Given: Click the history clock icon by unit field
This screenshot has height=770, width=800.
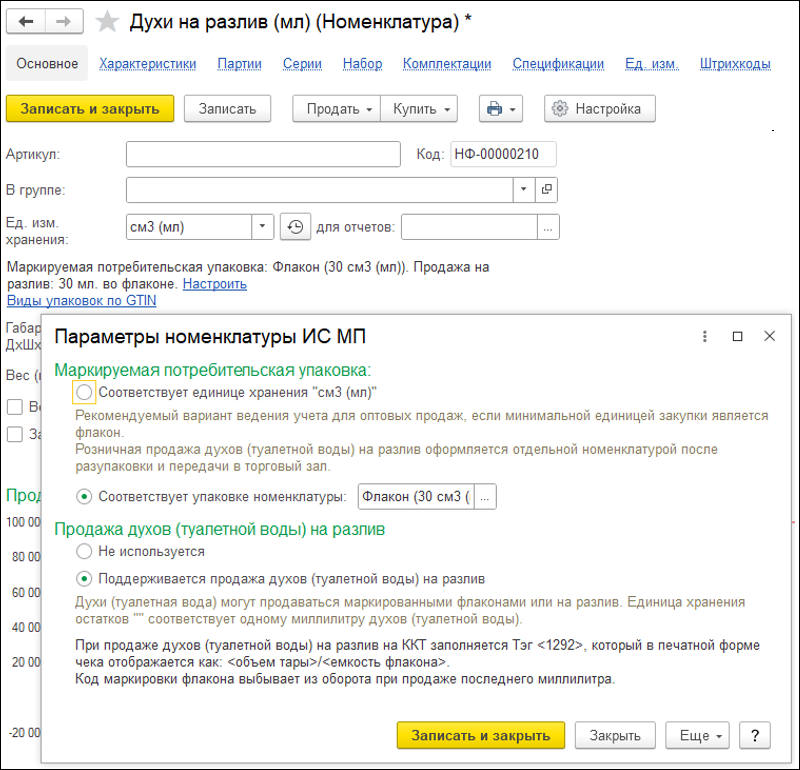Looking at the screenshot, I should tap(295, 227).
